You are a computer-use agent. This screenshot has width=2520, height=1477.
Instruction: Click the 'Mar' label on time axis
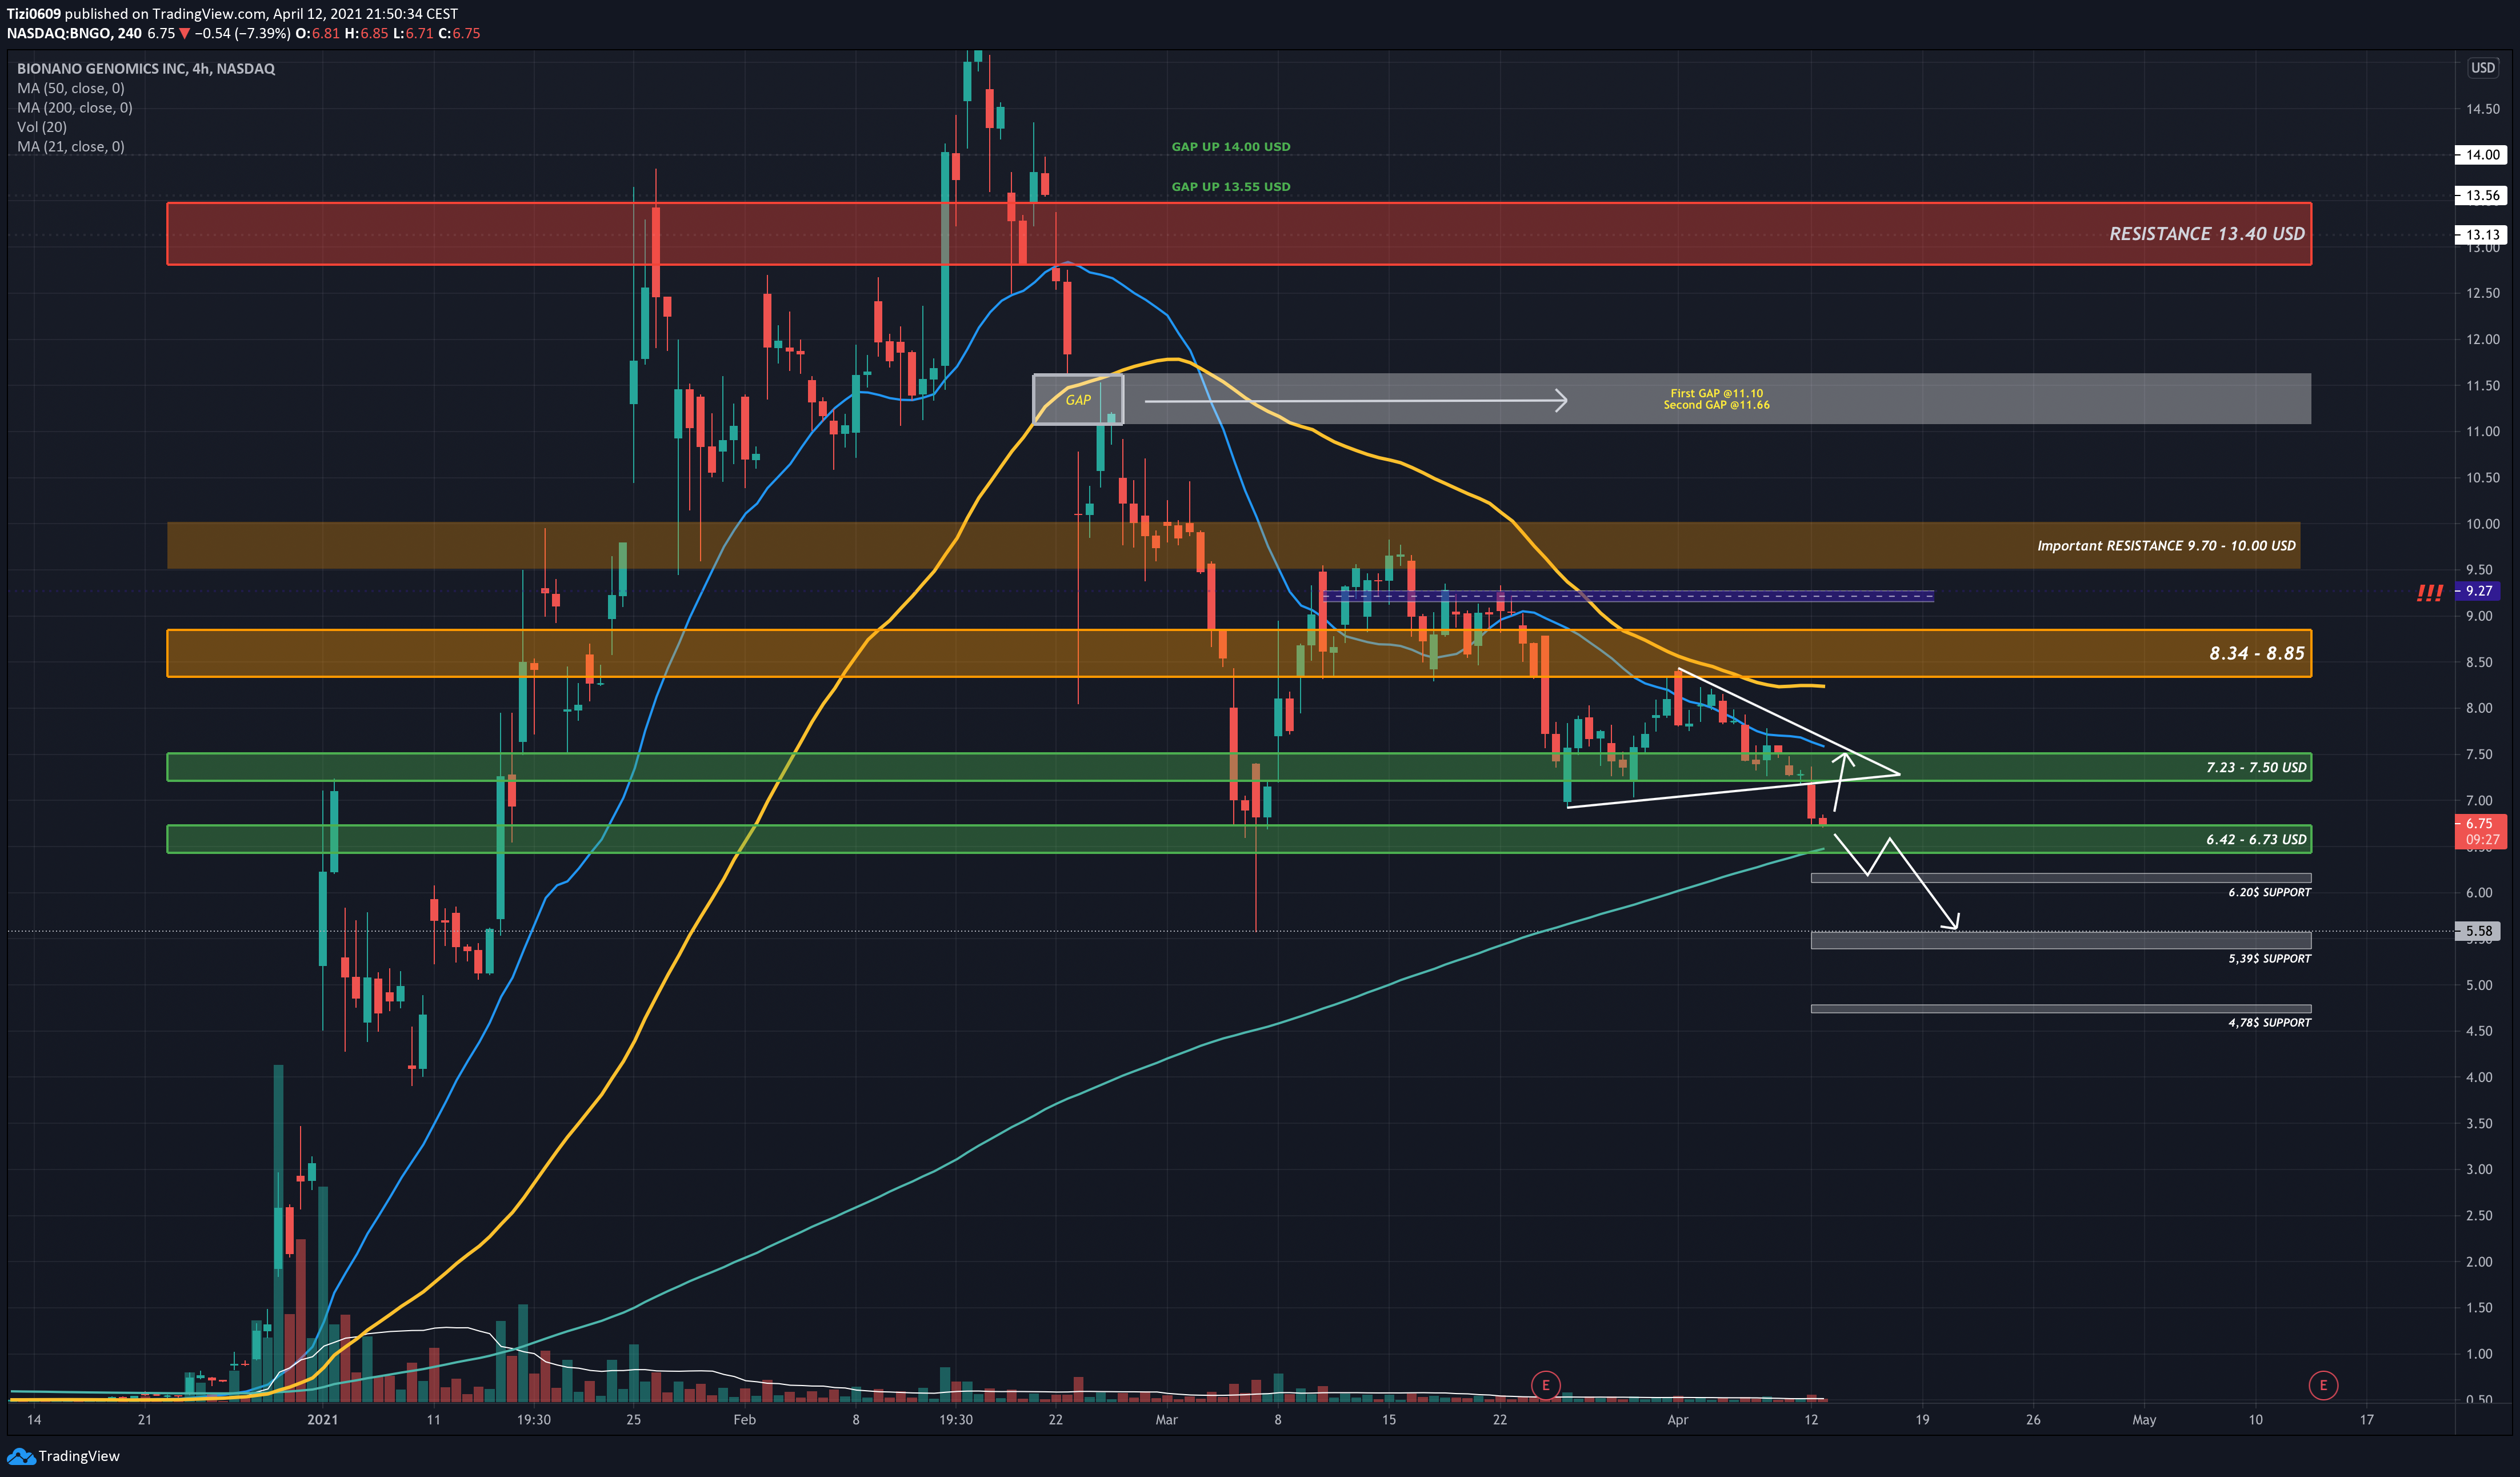pyautogui.click(x=1166, y=1419)
